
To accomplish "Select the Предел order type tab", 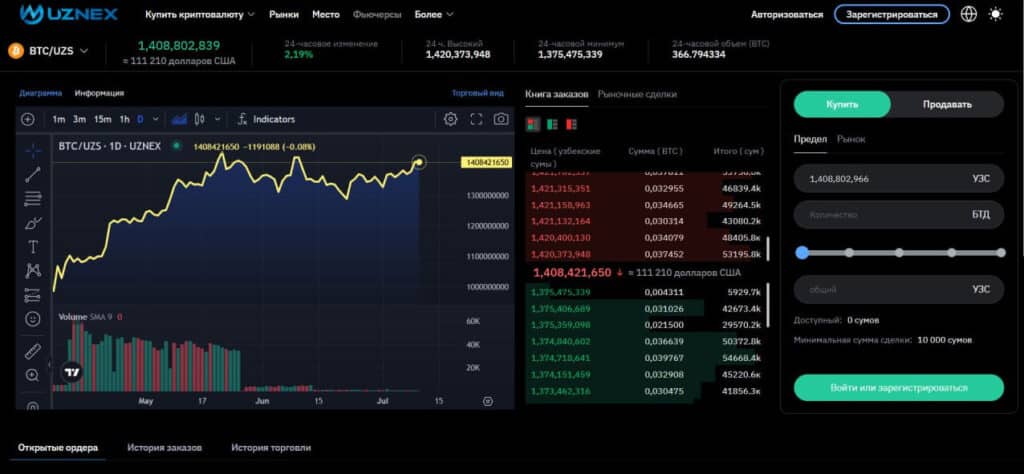I will (x=810, y=139).
